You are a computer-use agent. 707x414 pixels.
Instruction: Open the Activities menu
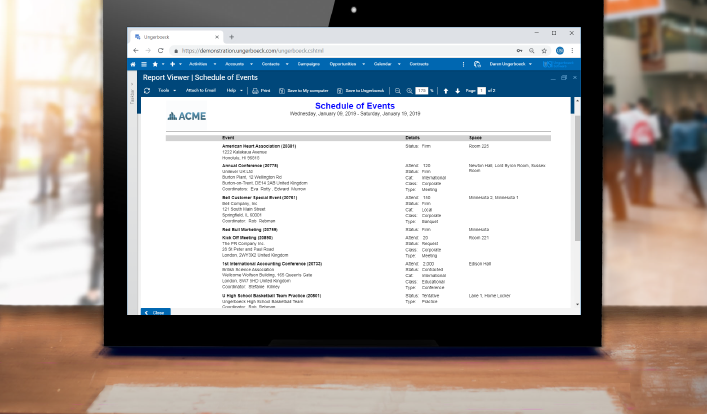[x=198, y=64]
